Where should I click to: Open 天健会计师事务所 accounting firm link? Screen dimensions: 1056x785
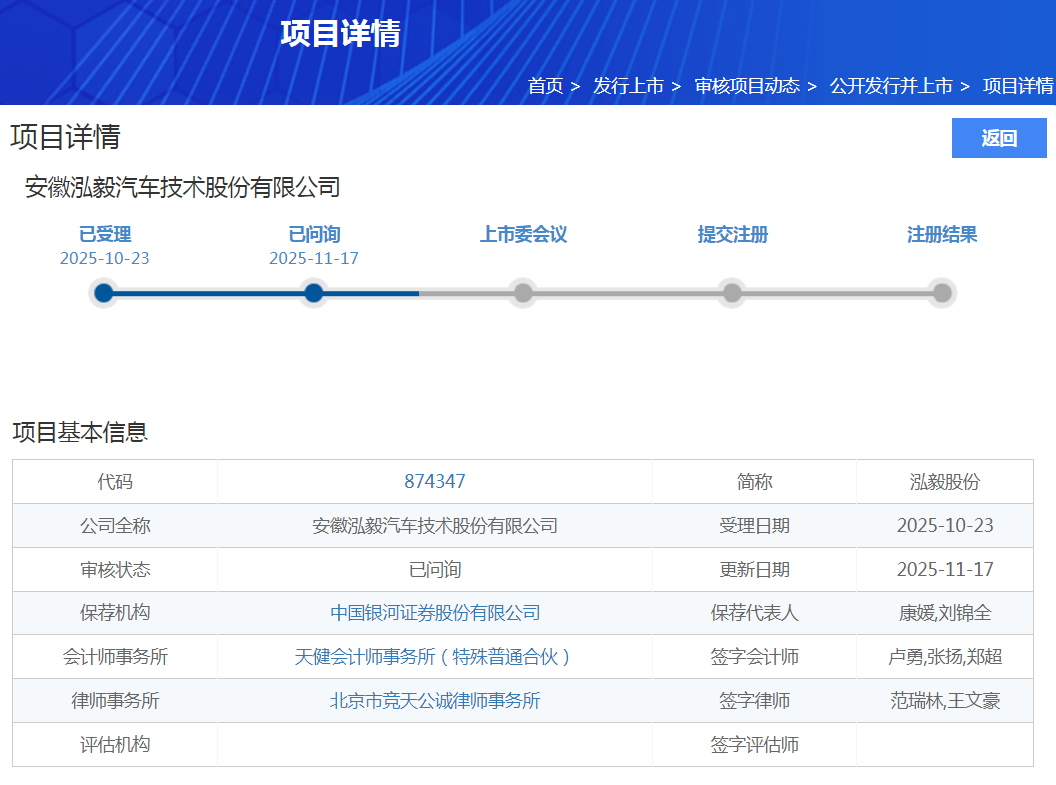click(x=435, y=657)
